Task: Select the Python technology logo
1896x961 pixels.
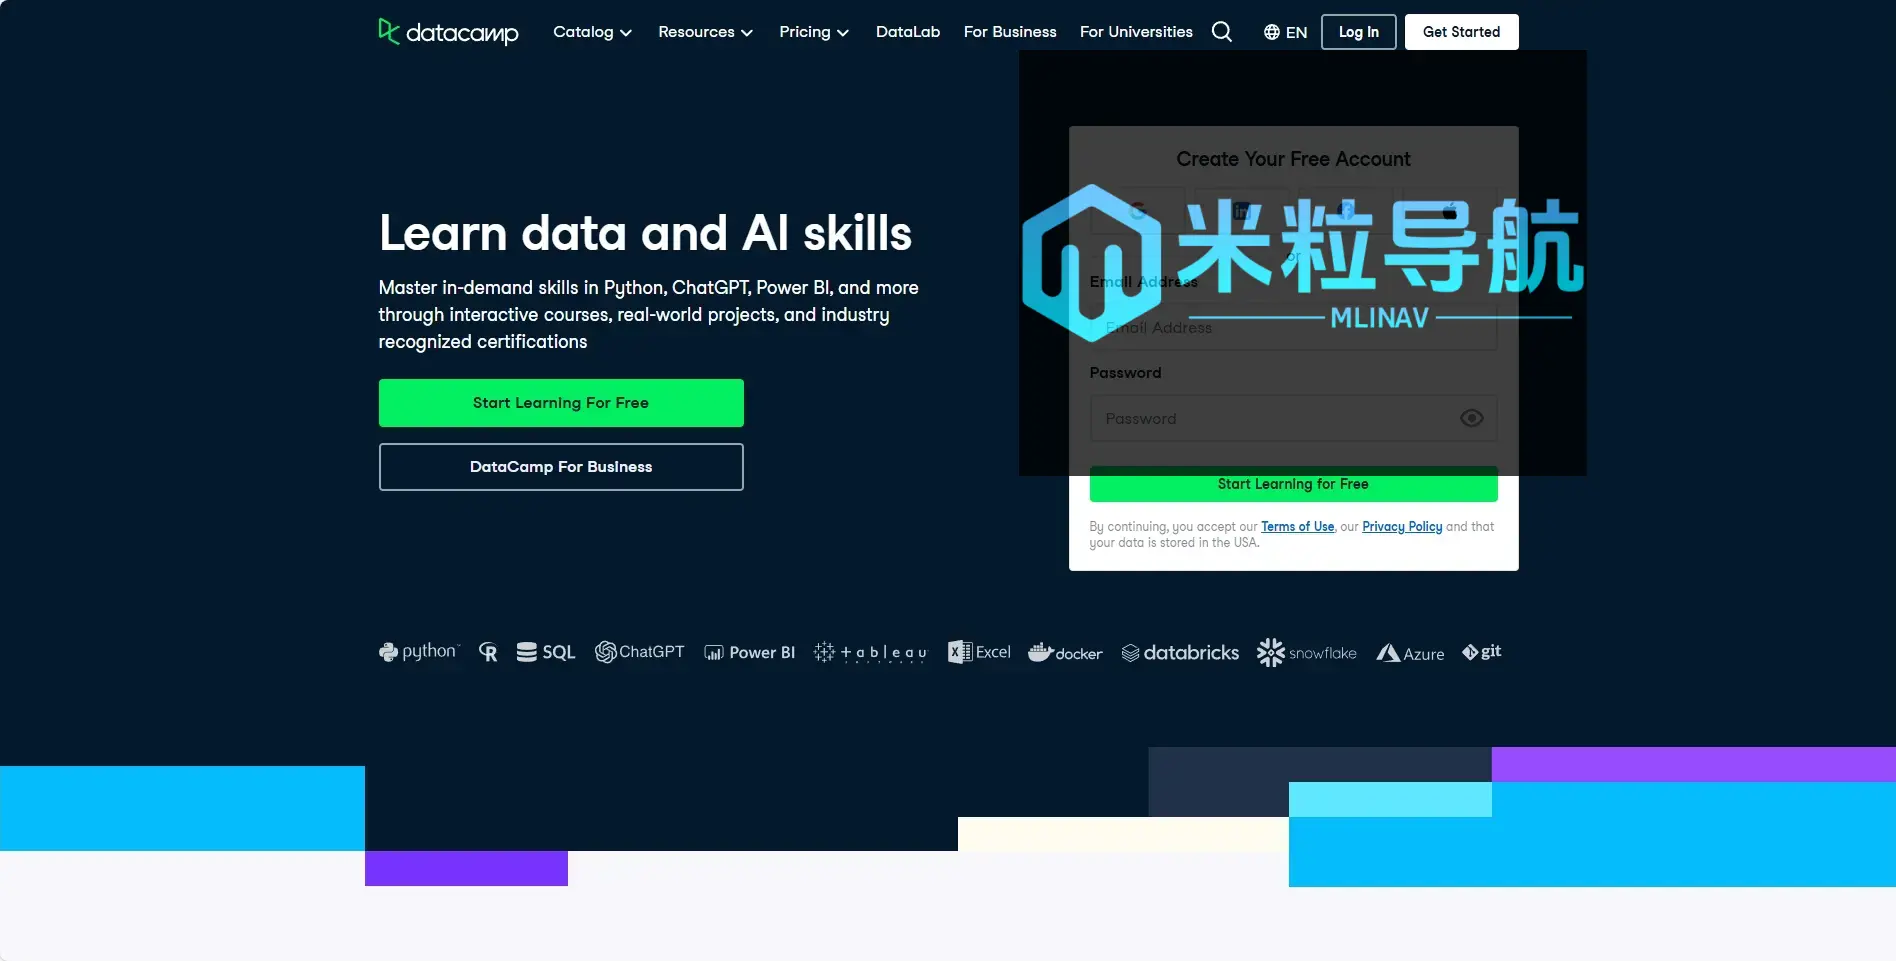Action: coord(418,651)
